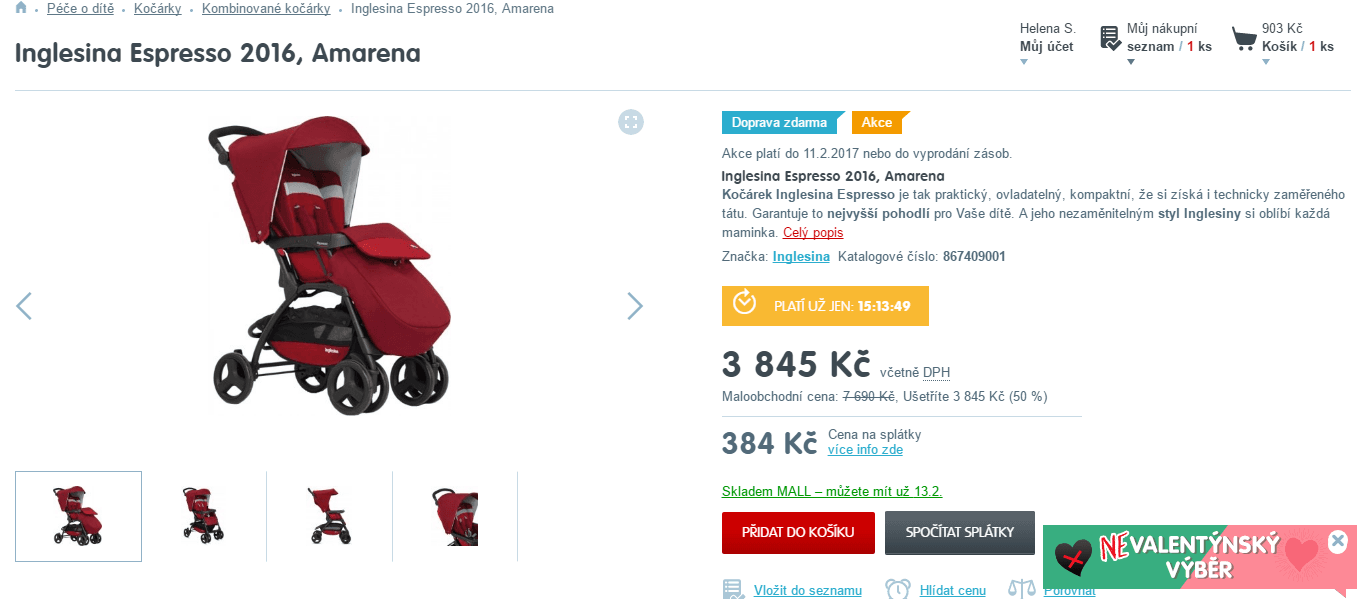Screen dimensions: 1366x599
Task: Go to Kočárky breadcrumb category
Action: pos(158,9)
